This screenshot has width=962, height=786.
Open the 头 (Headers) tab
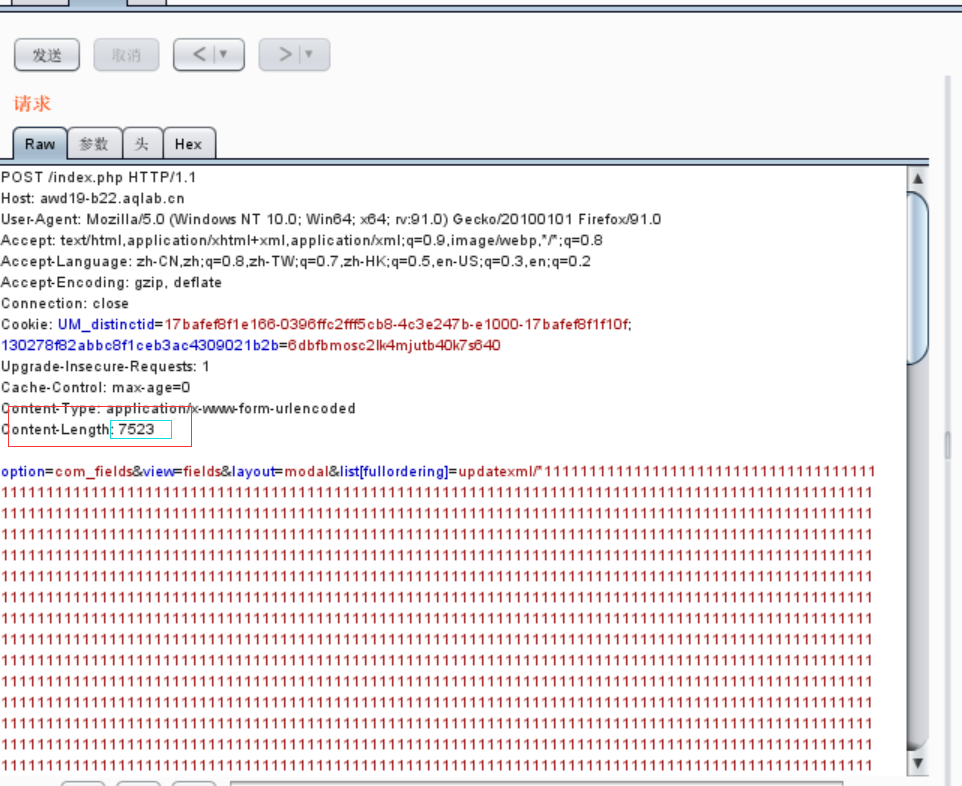142,144
